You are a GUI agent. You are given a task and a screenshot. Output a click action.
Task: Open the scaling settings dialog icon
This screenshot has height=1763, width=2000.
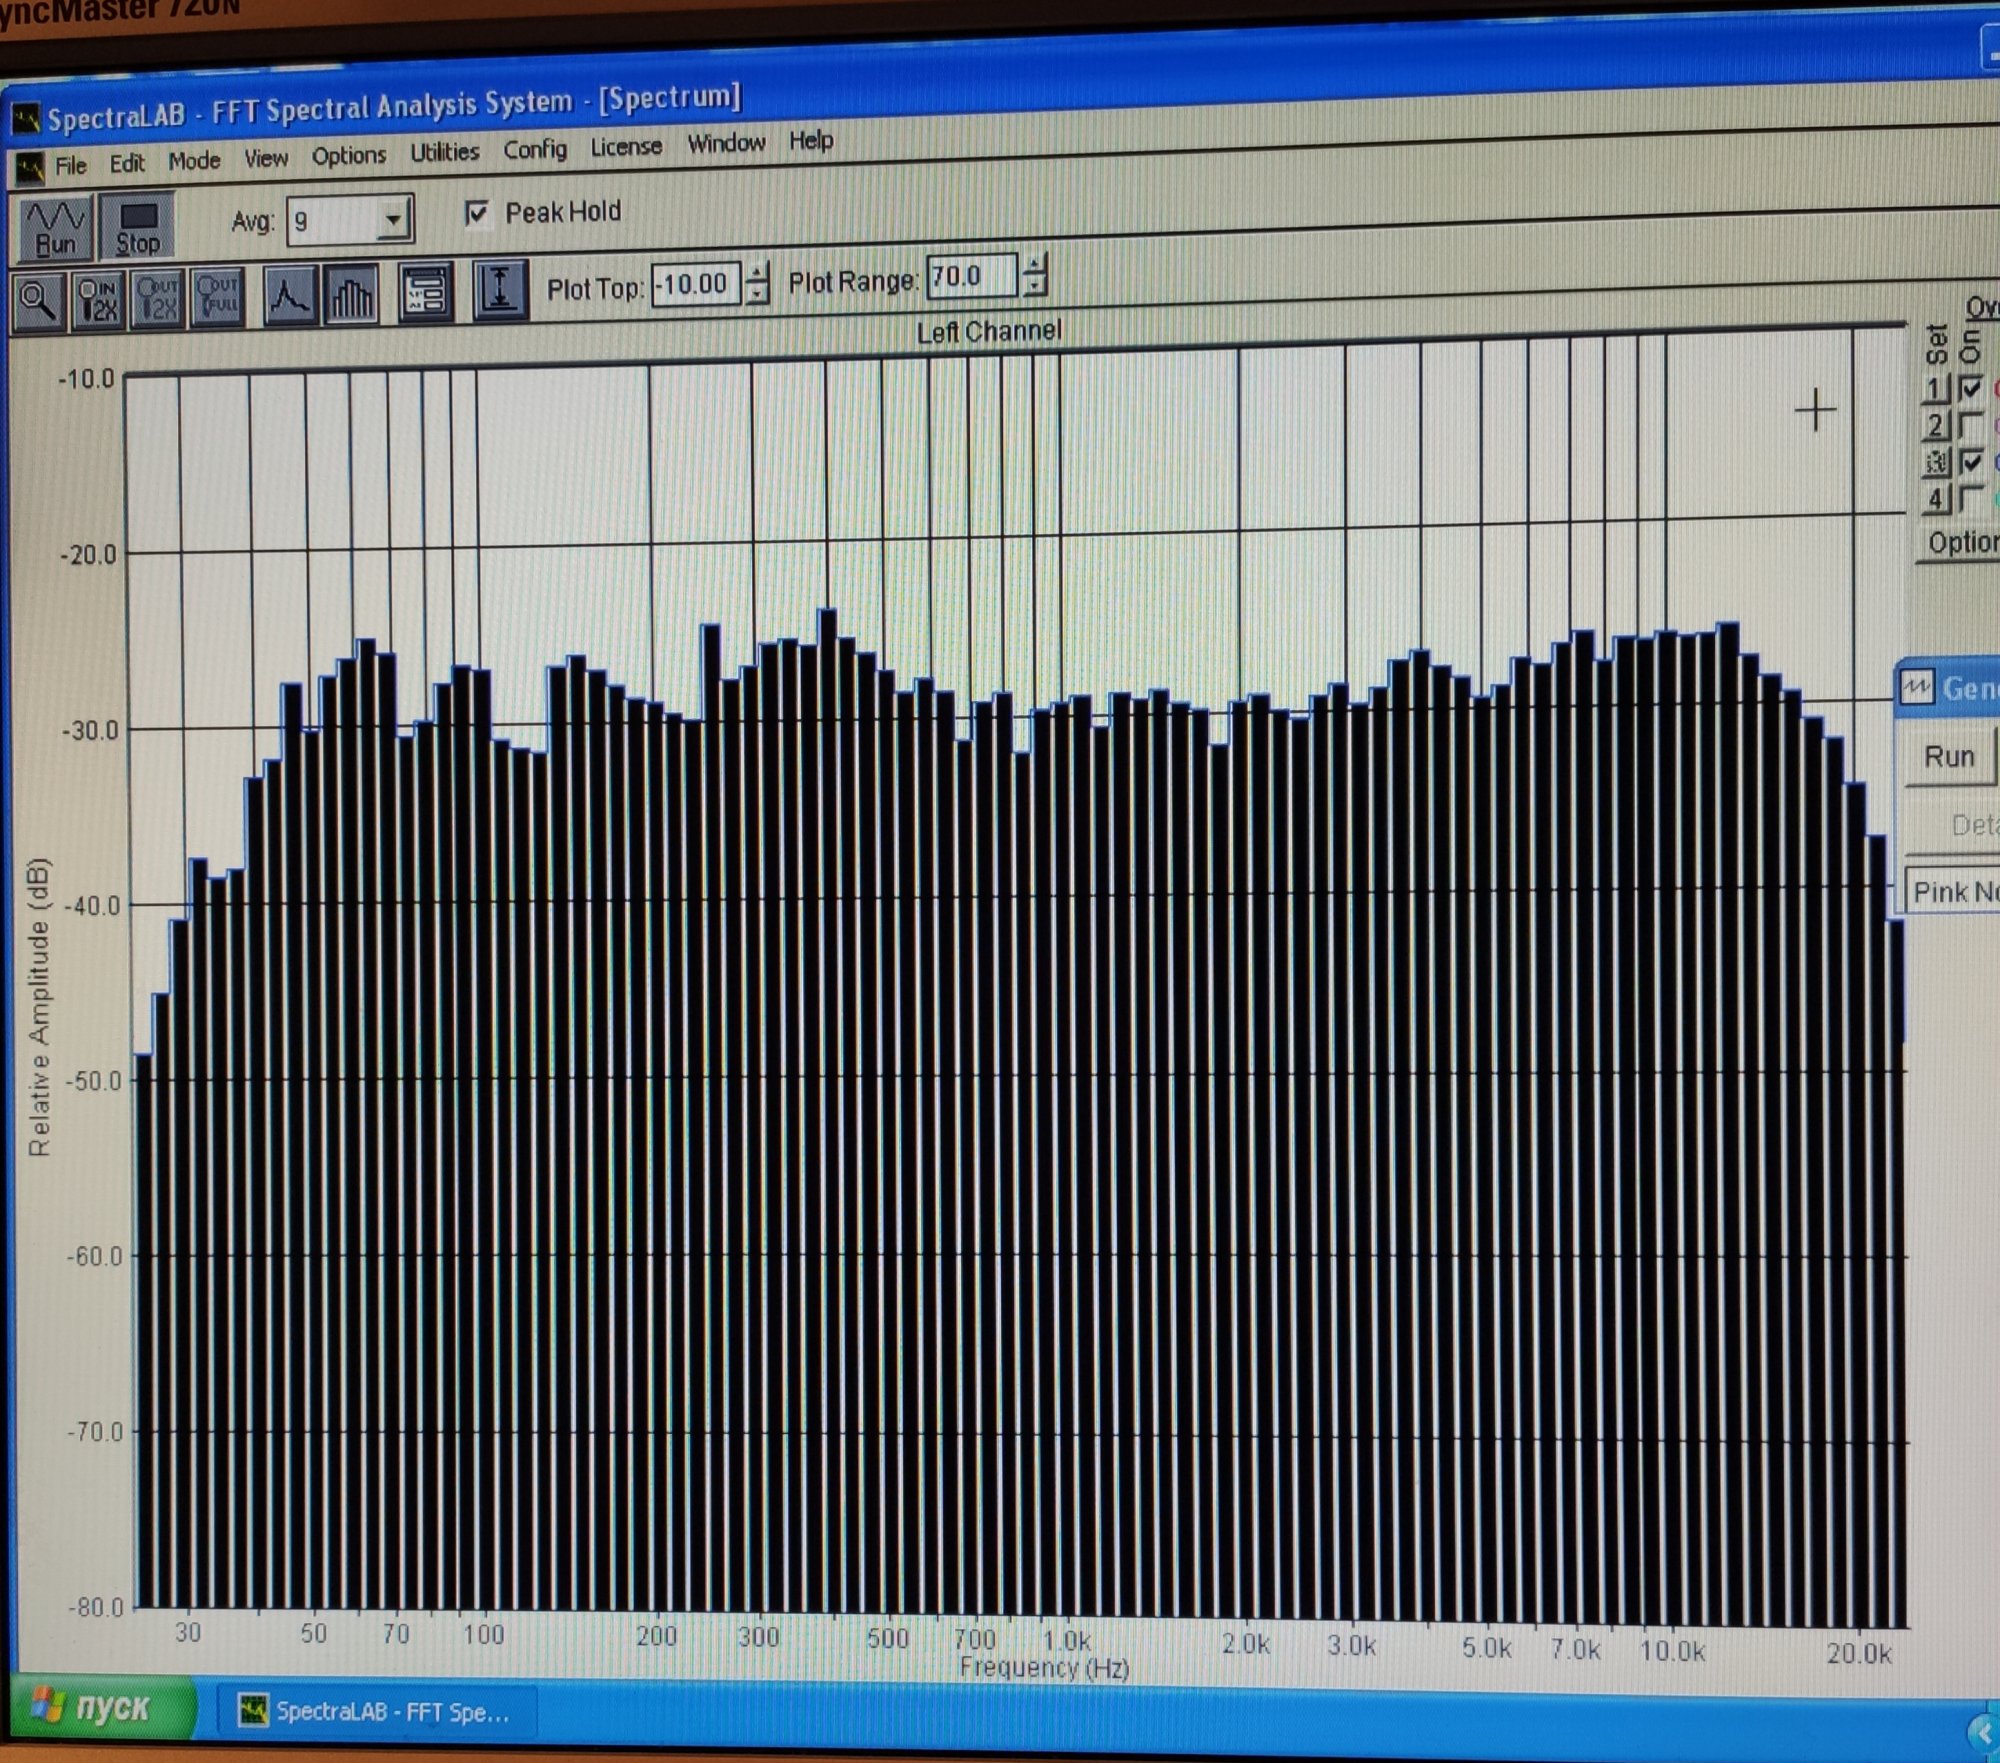point(425,293)
